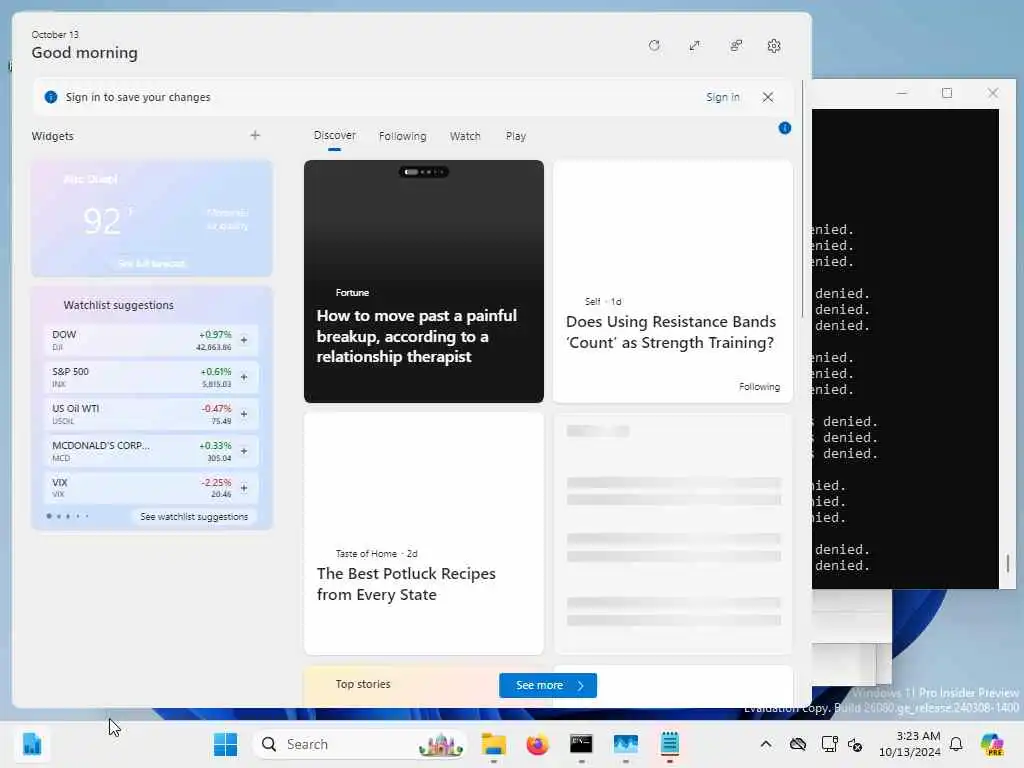Image resolution: width=1024 pixels, height=768 pixels.
Task: Click watchlist pagination dots
Action: 67,517
